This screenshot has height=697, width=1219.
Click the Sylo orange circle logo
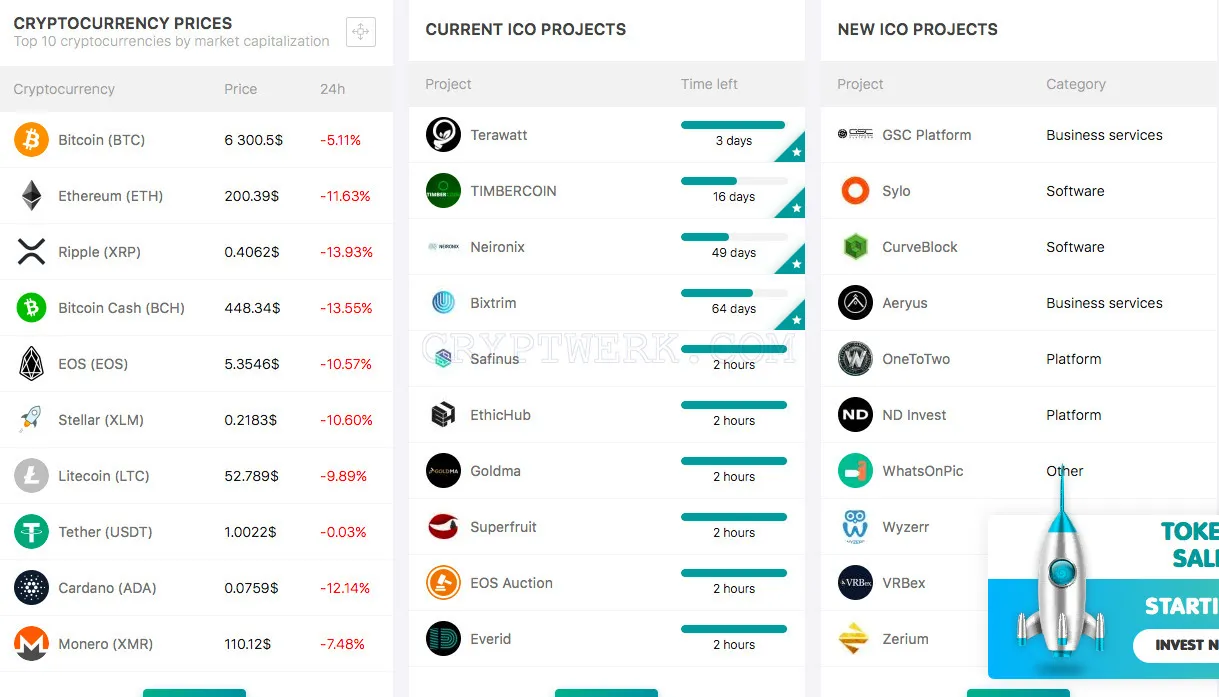click(855, 190)
